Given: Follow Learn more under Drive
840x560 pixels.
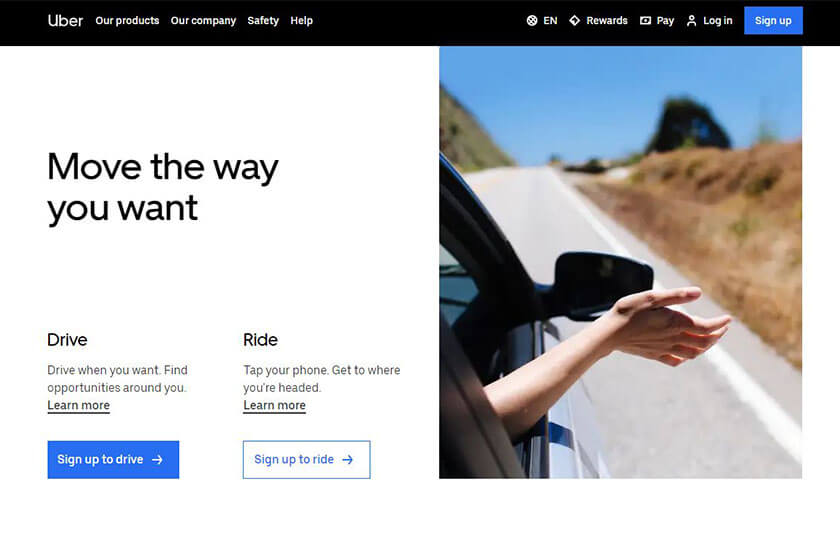Looking at the screenshot, I should (x=78, y=406).
